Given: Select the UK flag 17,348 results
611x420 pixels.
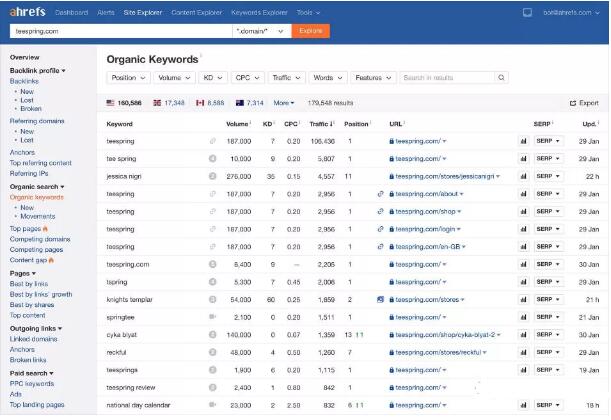Looking at the screenshot, I should pos(169,103).
